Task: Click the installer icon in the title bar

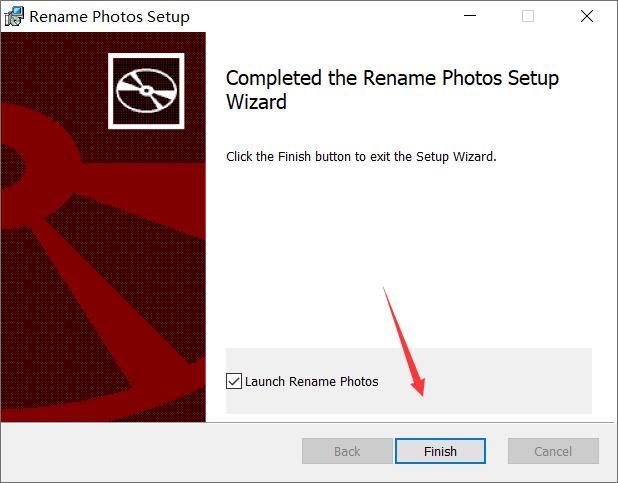Action: 14,16
